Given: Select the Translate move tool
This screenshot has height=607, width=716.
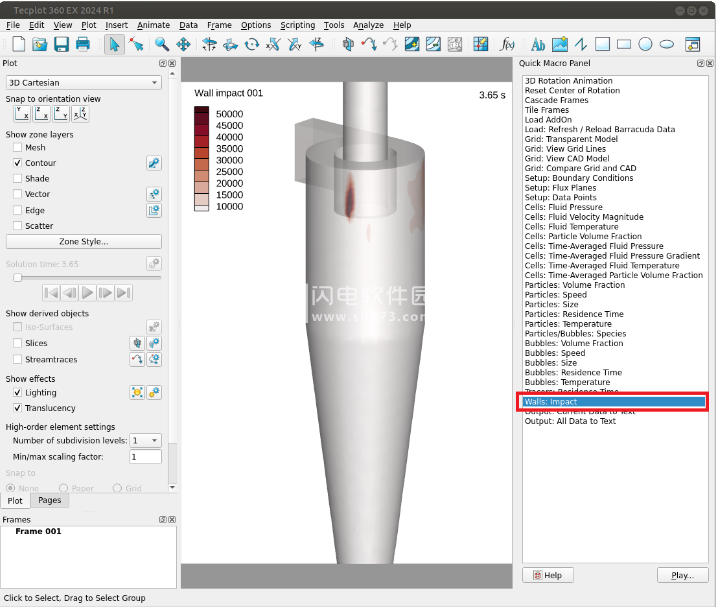Looking at the screenshot, I should click(183, 44).
